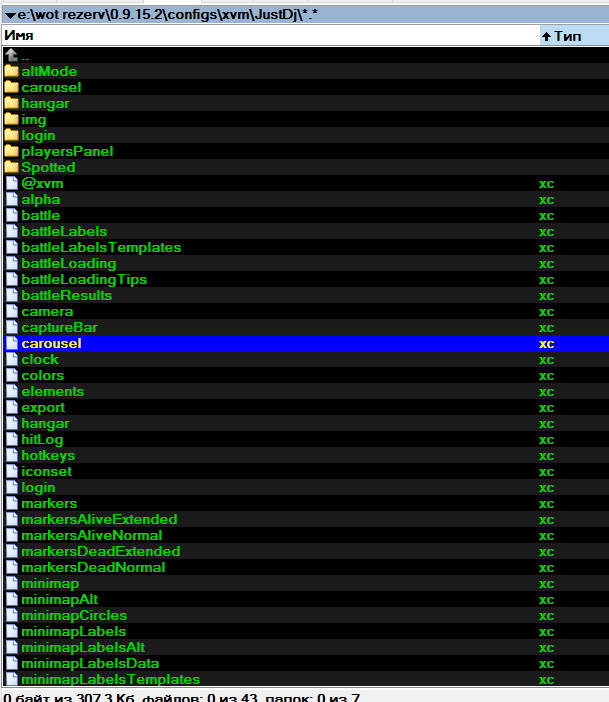Viewport: 609px width, 702px height.
Task: Select the altMode folder icon
Action: pyautogui.click(x=12, y=71)
